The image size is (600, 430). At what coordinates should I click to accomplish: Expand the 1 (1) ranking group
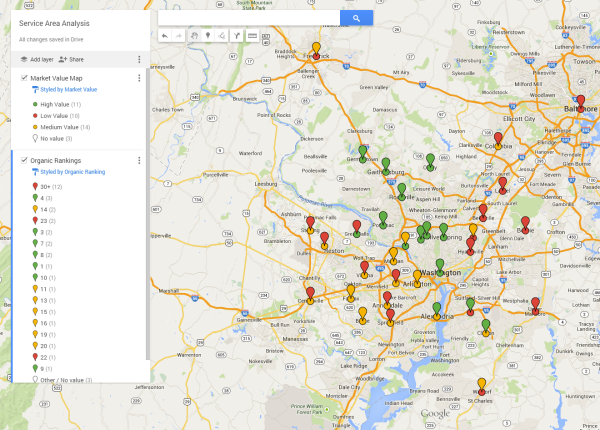point(42,266)
